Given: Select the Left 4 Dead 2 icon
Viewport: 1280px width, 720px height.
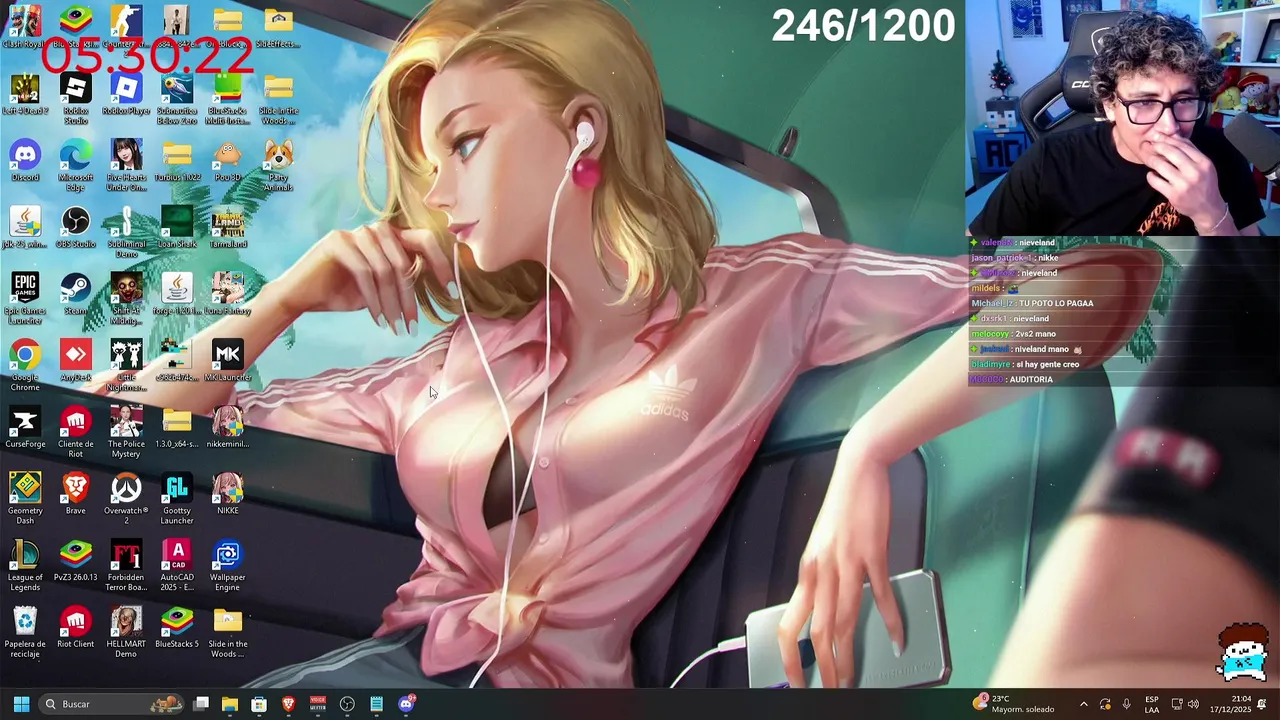Looking at the screenshot, I should 25,95.
